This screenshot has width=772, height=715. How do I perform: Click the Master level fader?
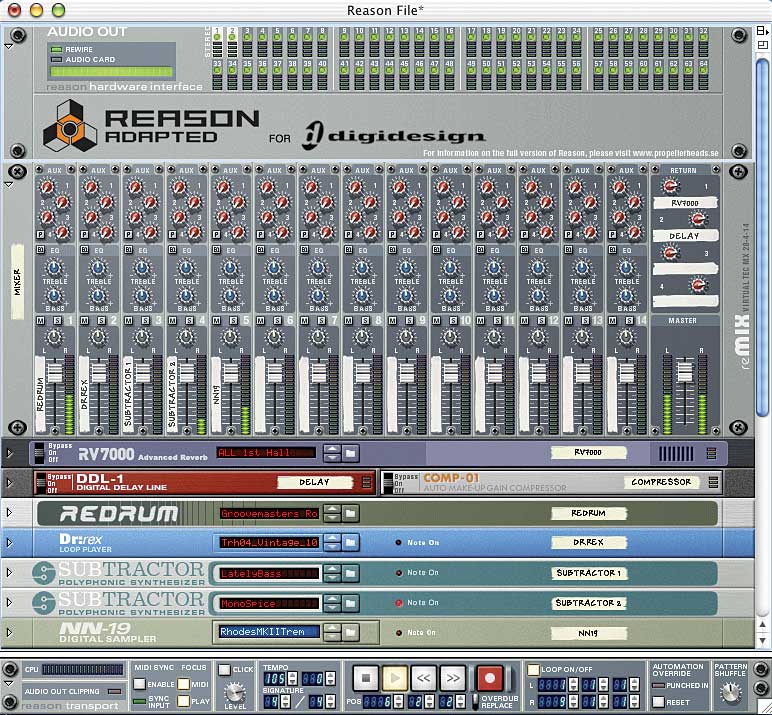pos(684,372)
